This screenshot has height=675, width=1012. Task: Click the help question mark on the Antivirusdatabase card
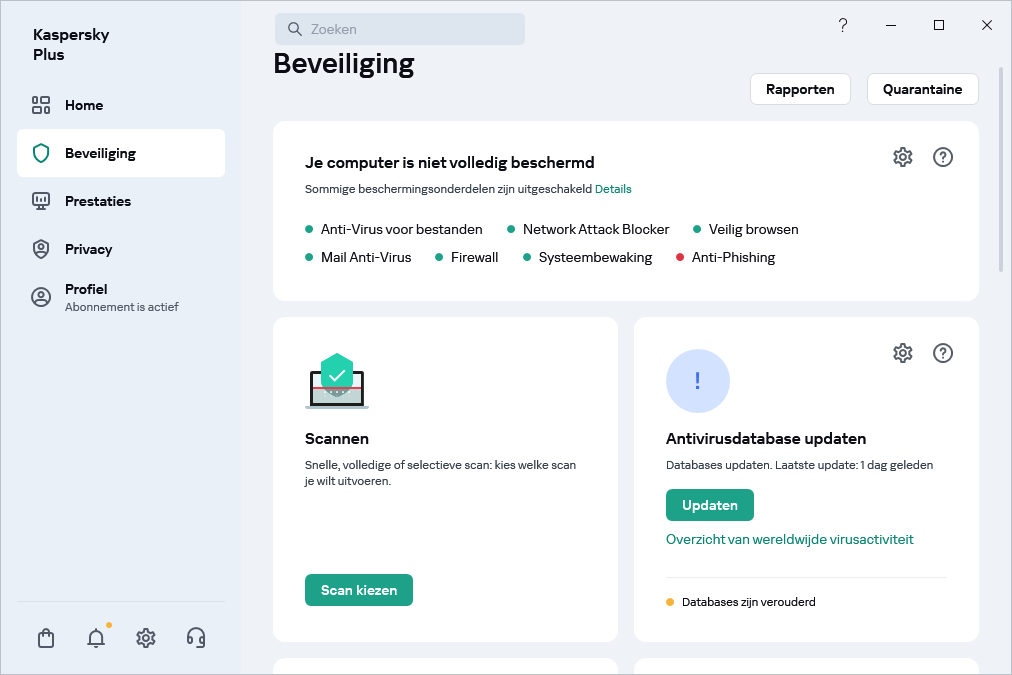coord(942,353)
